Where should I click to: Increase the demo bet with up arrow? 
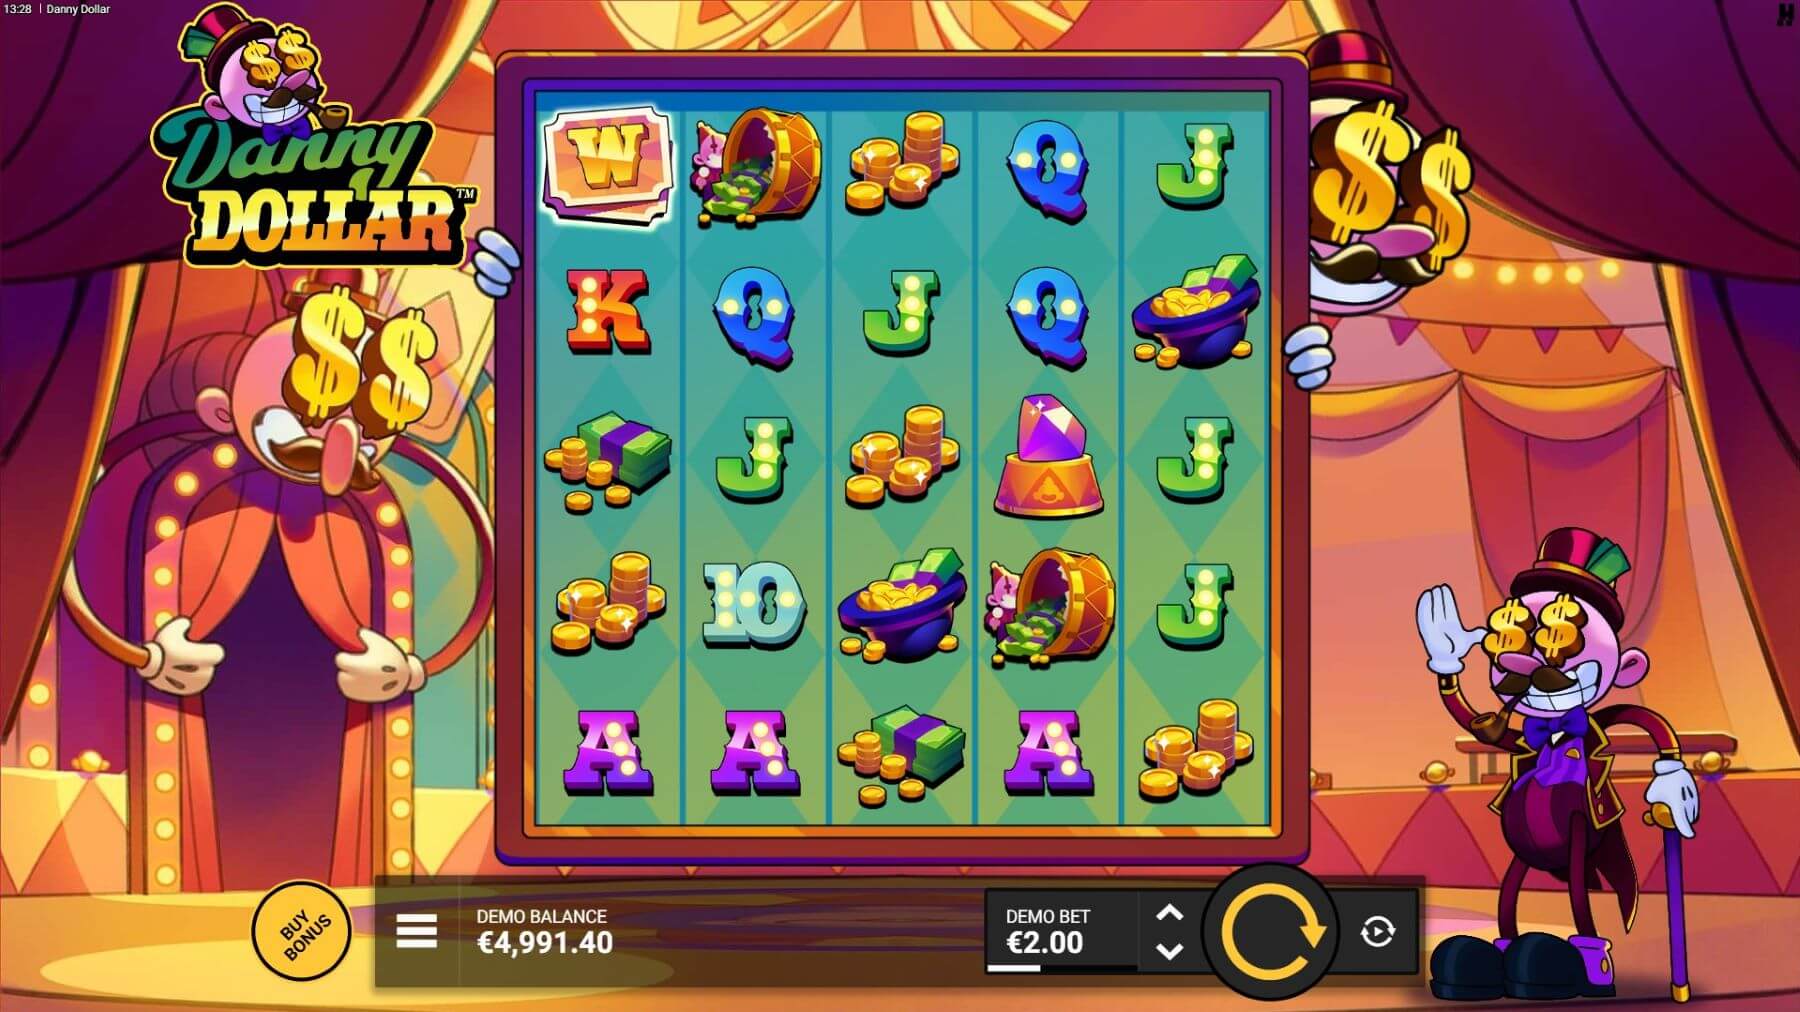tap(1169, 913)
